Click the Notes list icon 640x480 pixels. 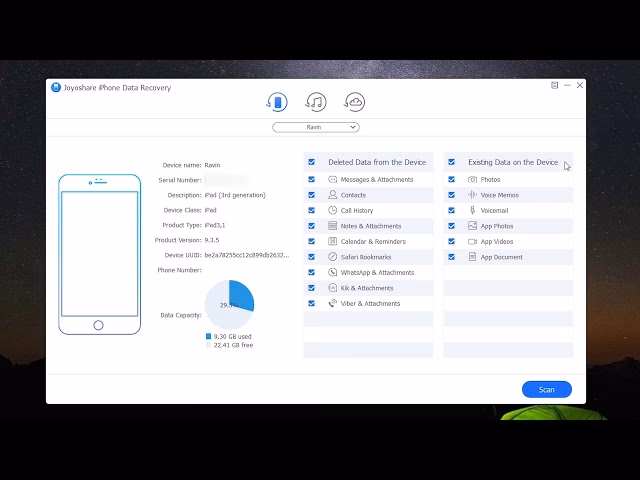tap(333, 226)
